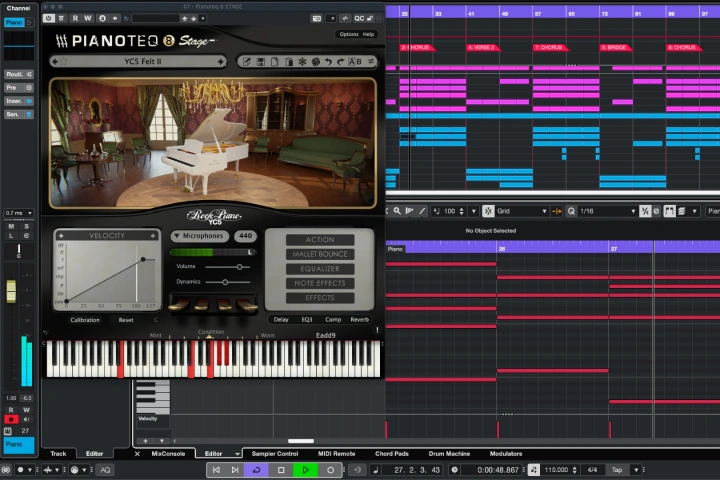The image size is (720, 480).
Task: Mark YC5 Felt II as favorite star
Action: click(x=63, y=61)
